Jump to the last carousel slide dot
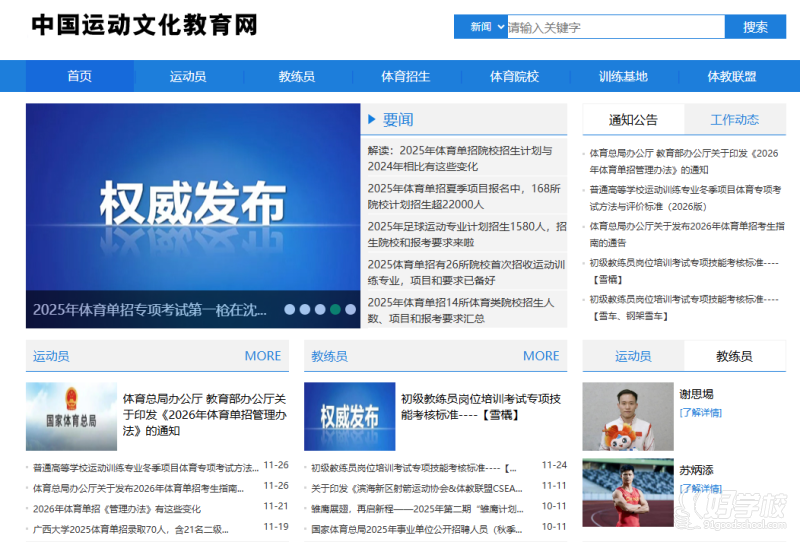 [x=351, y=310]
